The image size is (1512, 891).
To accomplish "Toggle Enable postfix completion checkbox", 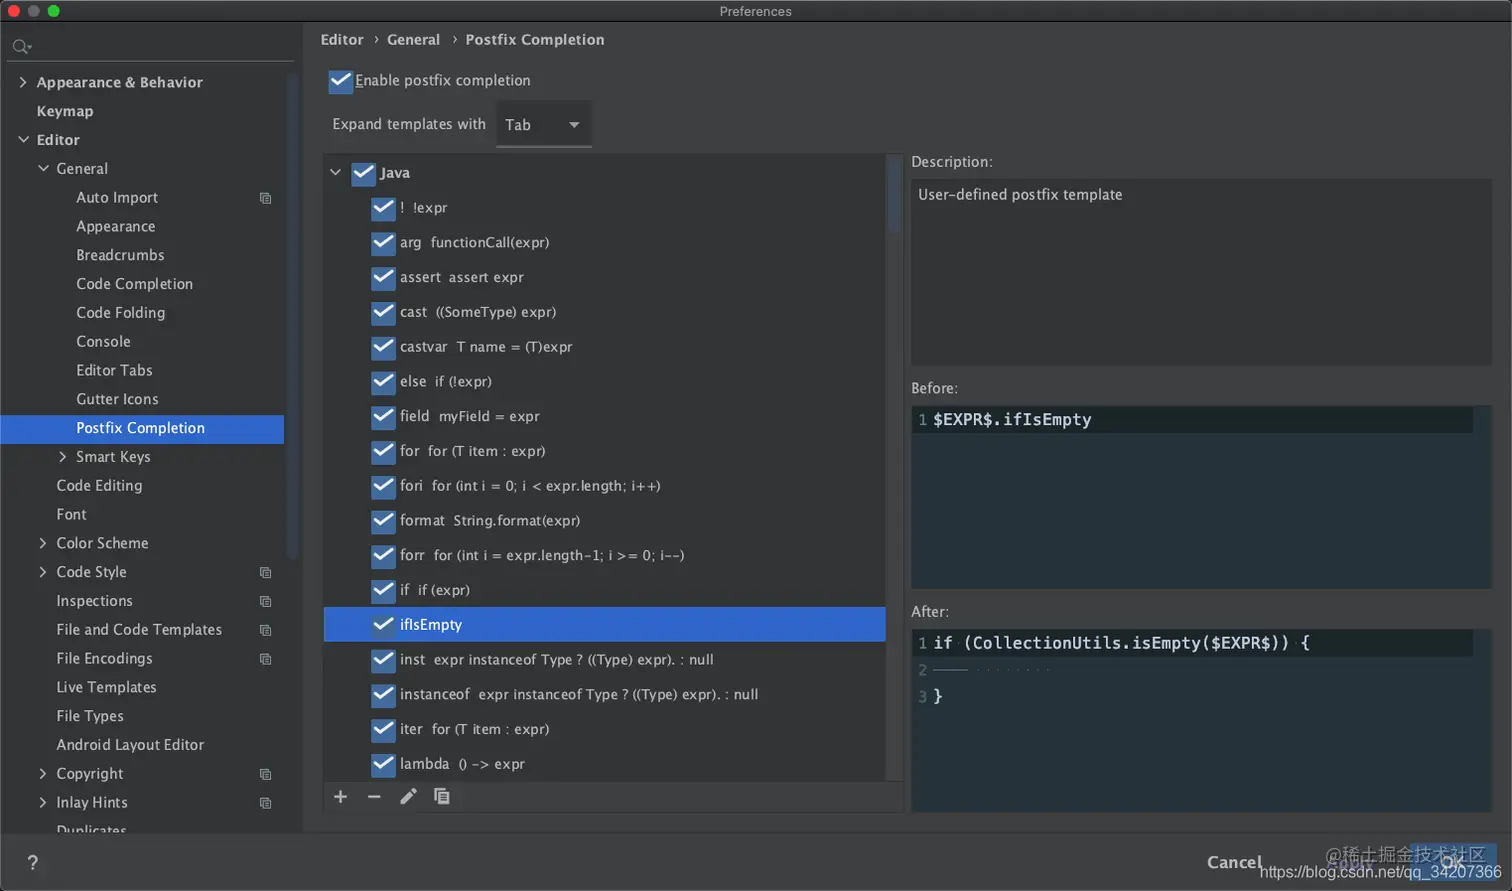I will click(340, 81).
